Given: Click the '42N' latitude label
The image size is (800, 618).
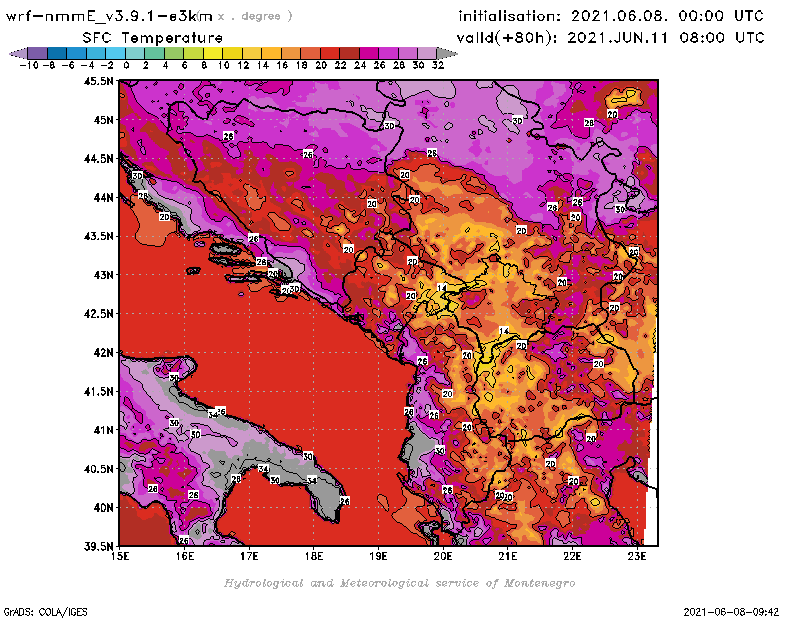Looking at the screenshot, I should 103,353.
